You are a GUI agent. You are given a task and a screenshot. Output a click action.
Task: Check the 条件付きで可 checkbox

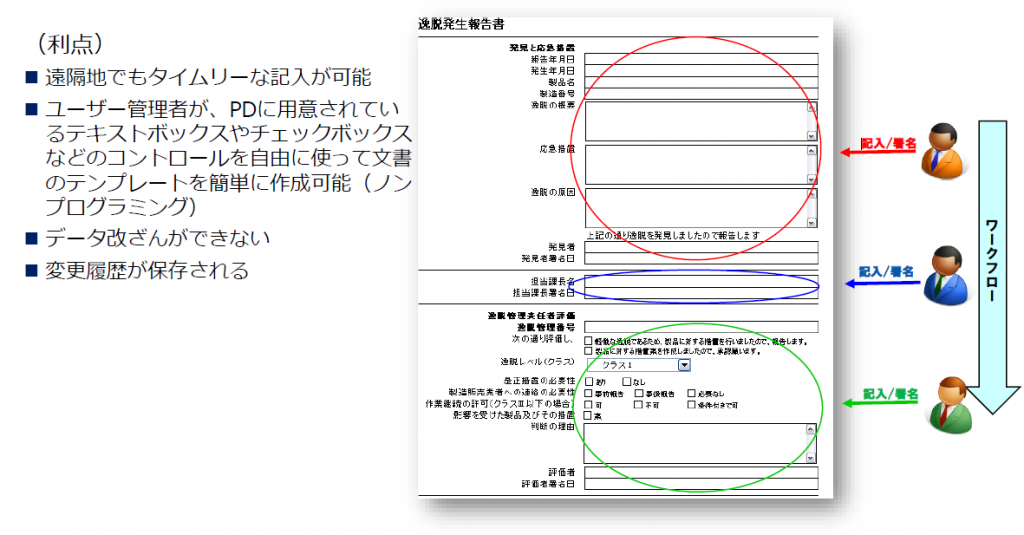(x=691, y=404)
